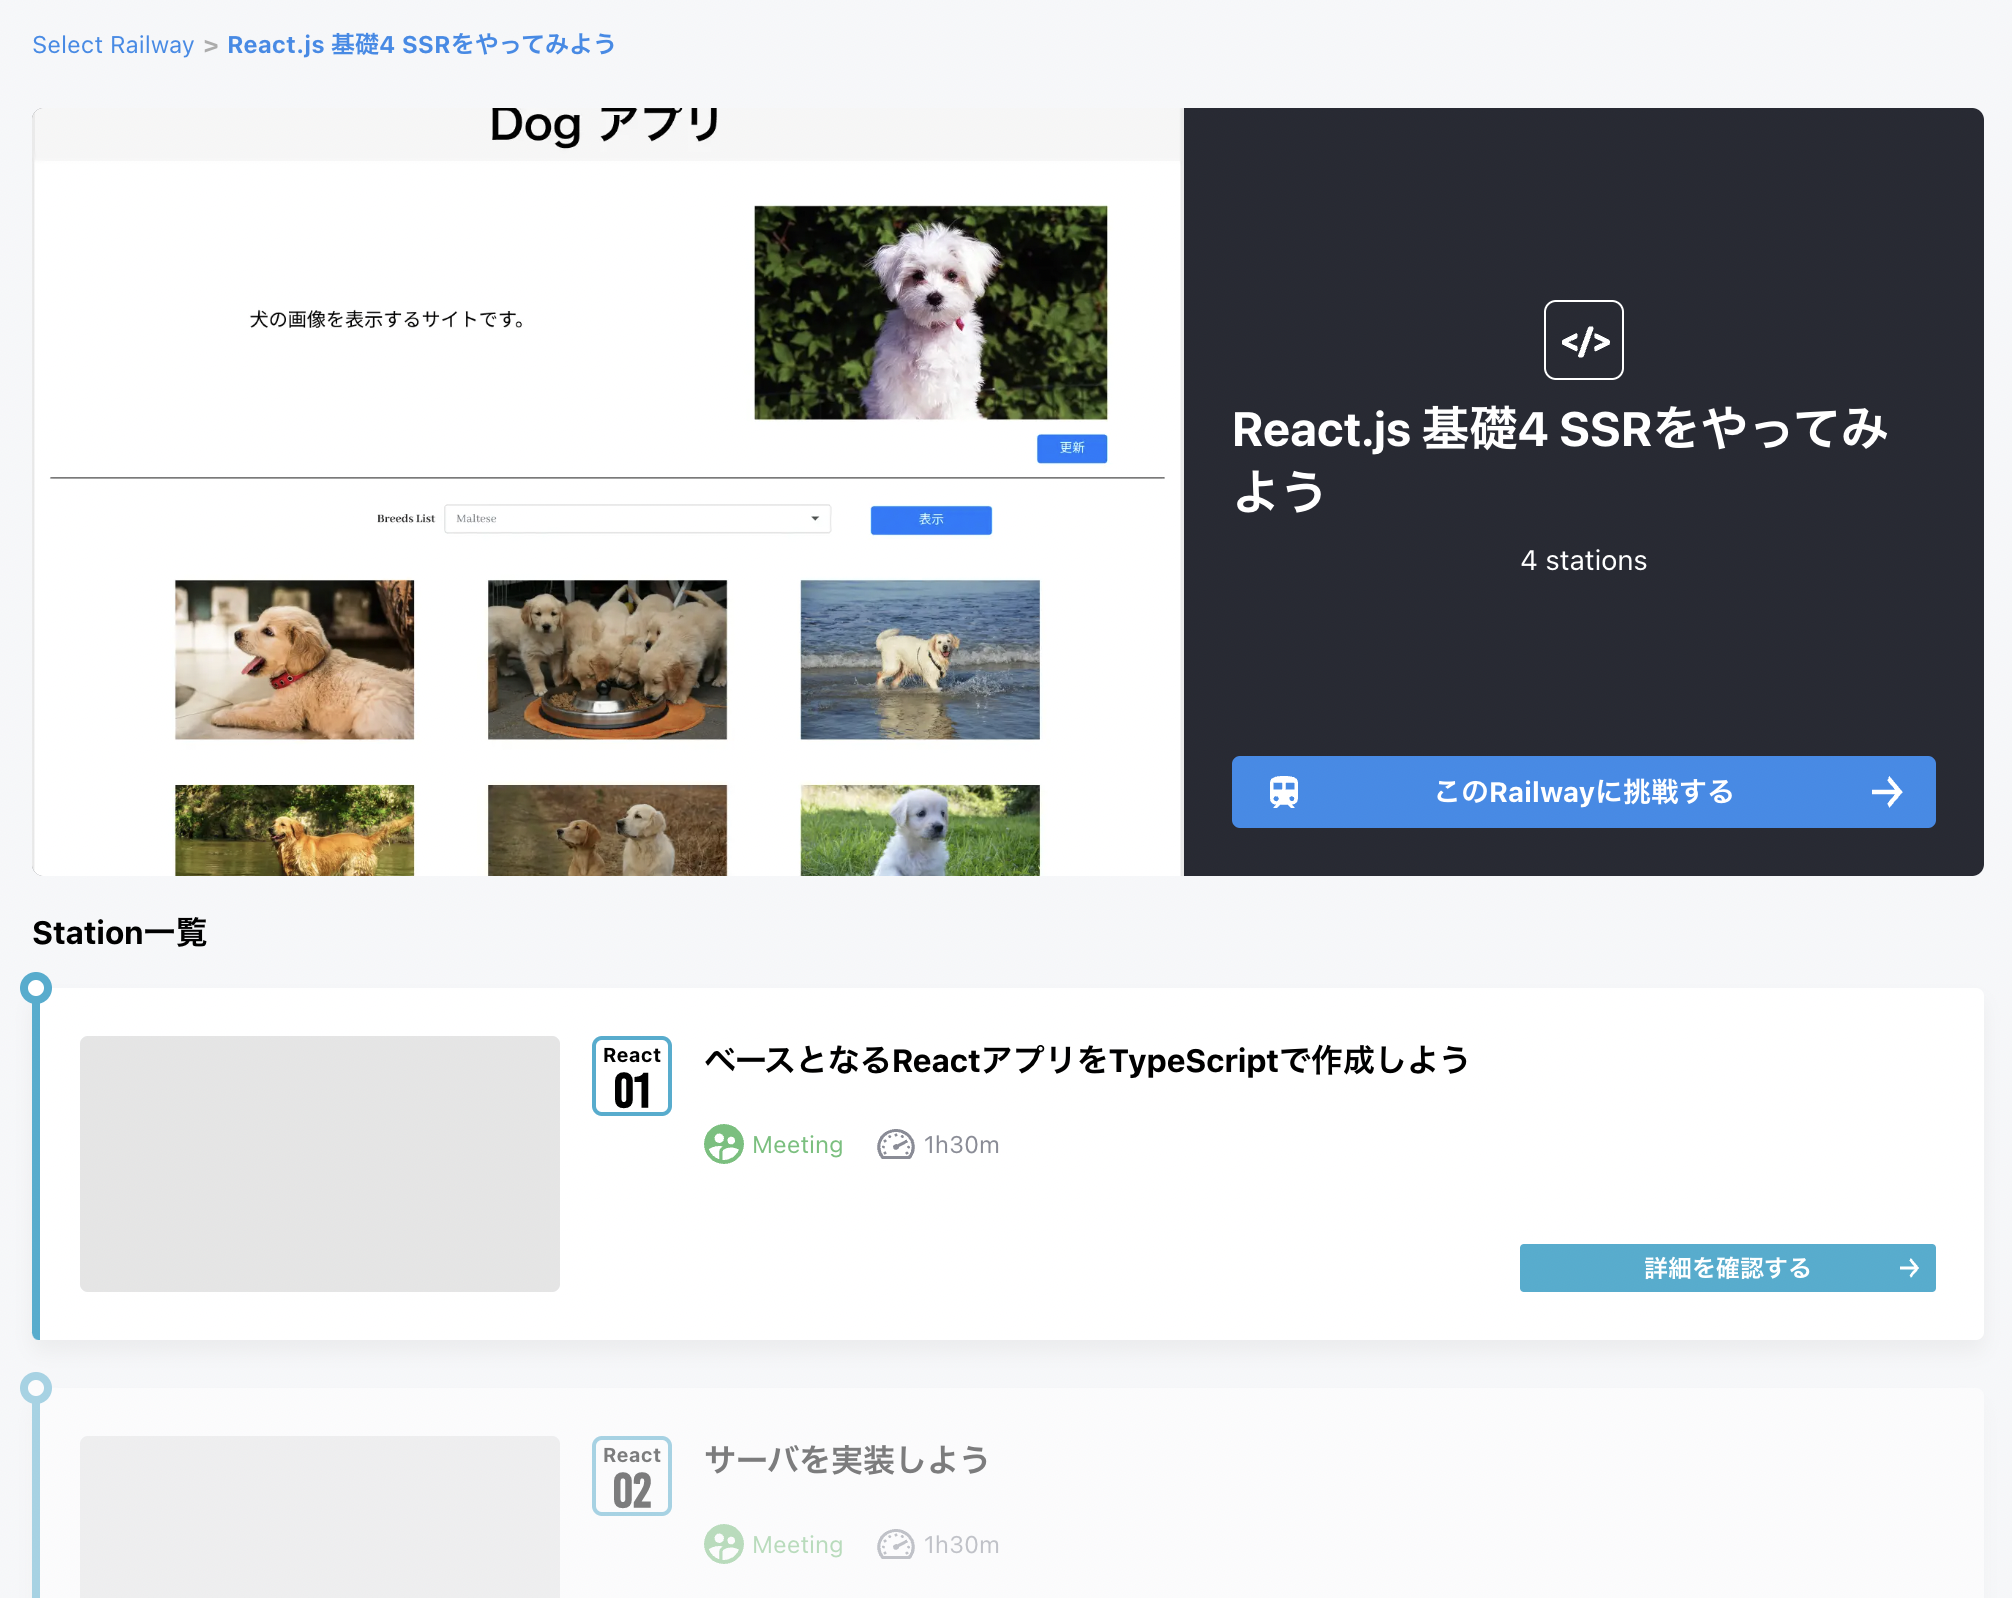The height and width of the screenshot is (1598, 2012).
Task: Click the train icon on challenge button
Action: (1284, 792)
